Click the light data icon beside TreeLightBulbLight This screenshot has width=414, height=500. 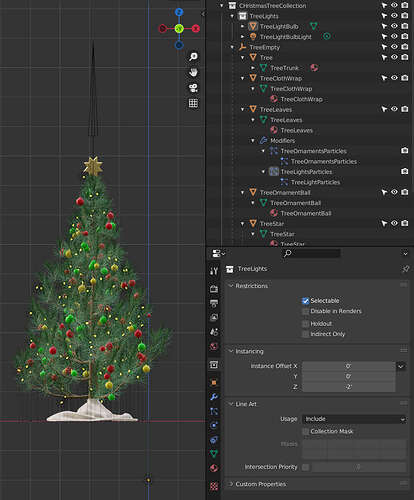coord(327,36)
